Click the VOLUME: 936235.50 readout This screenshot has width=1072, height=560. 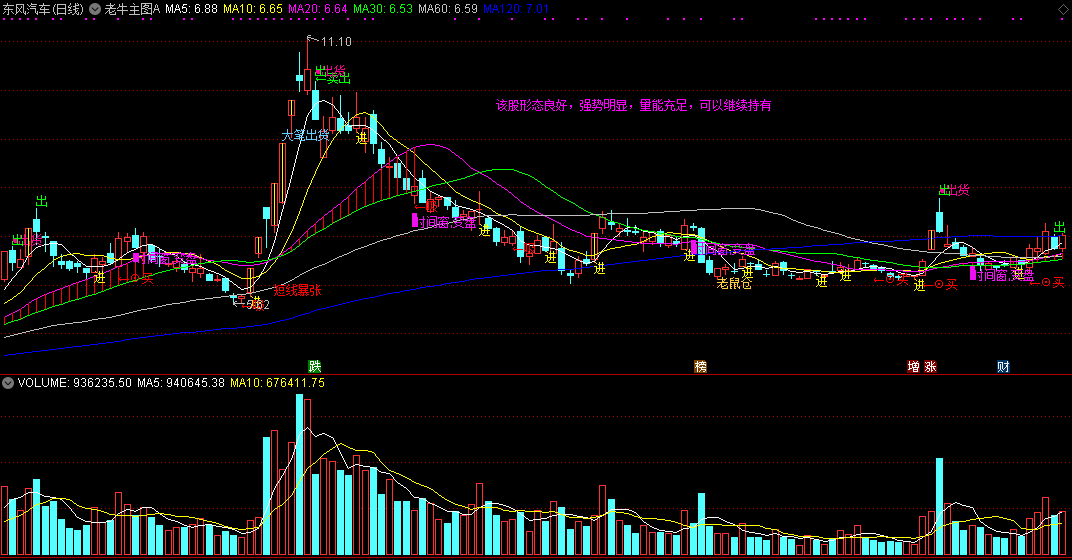click(75, 383)
